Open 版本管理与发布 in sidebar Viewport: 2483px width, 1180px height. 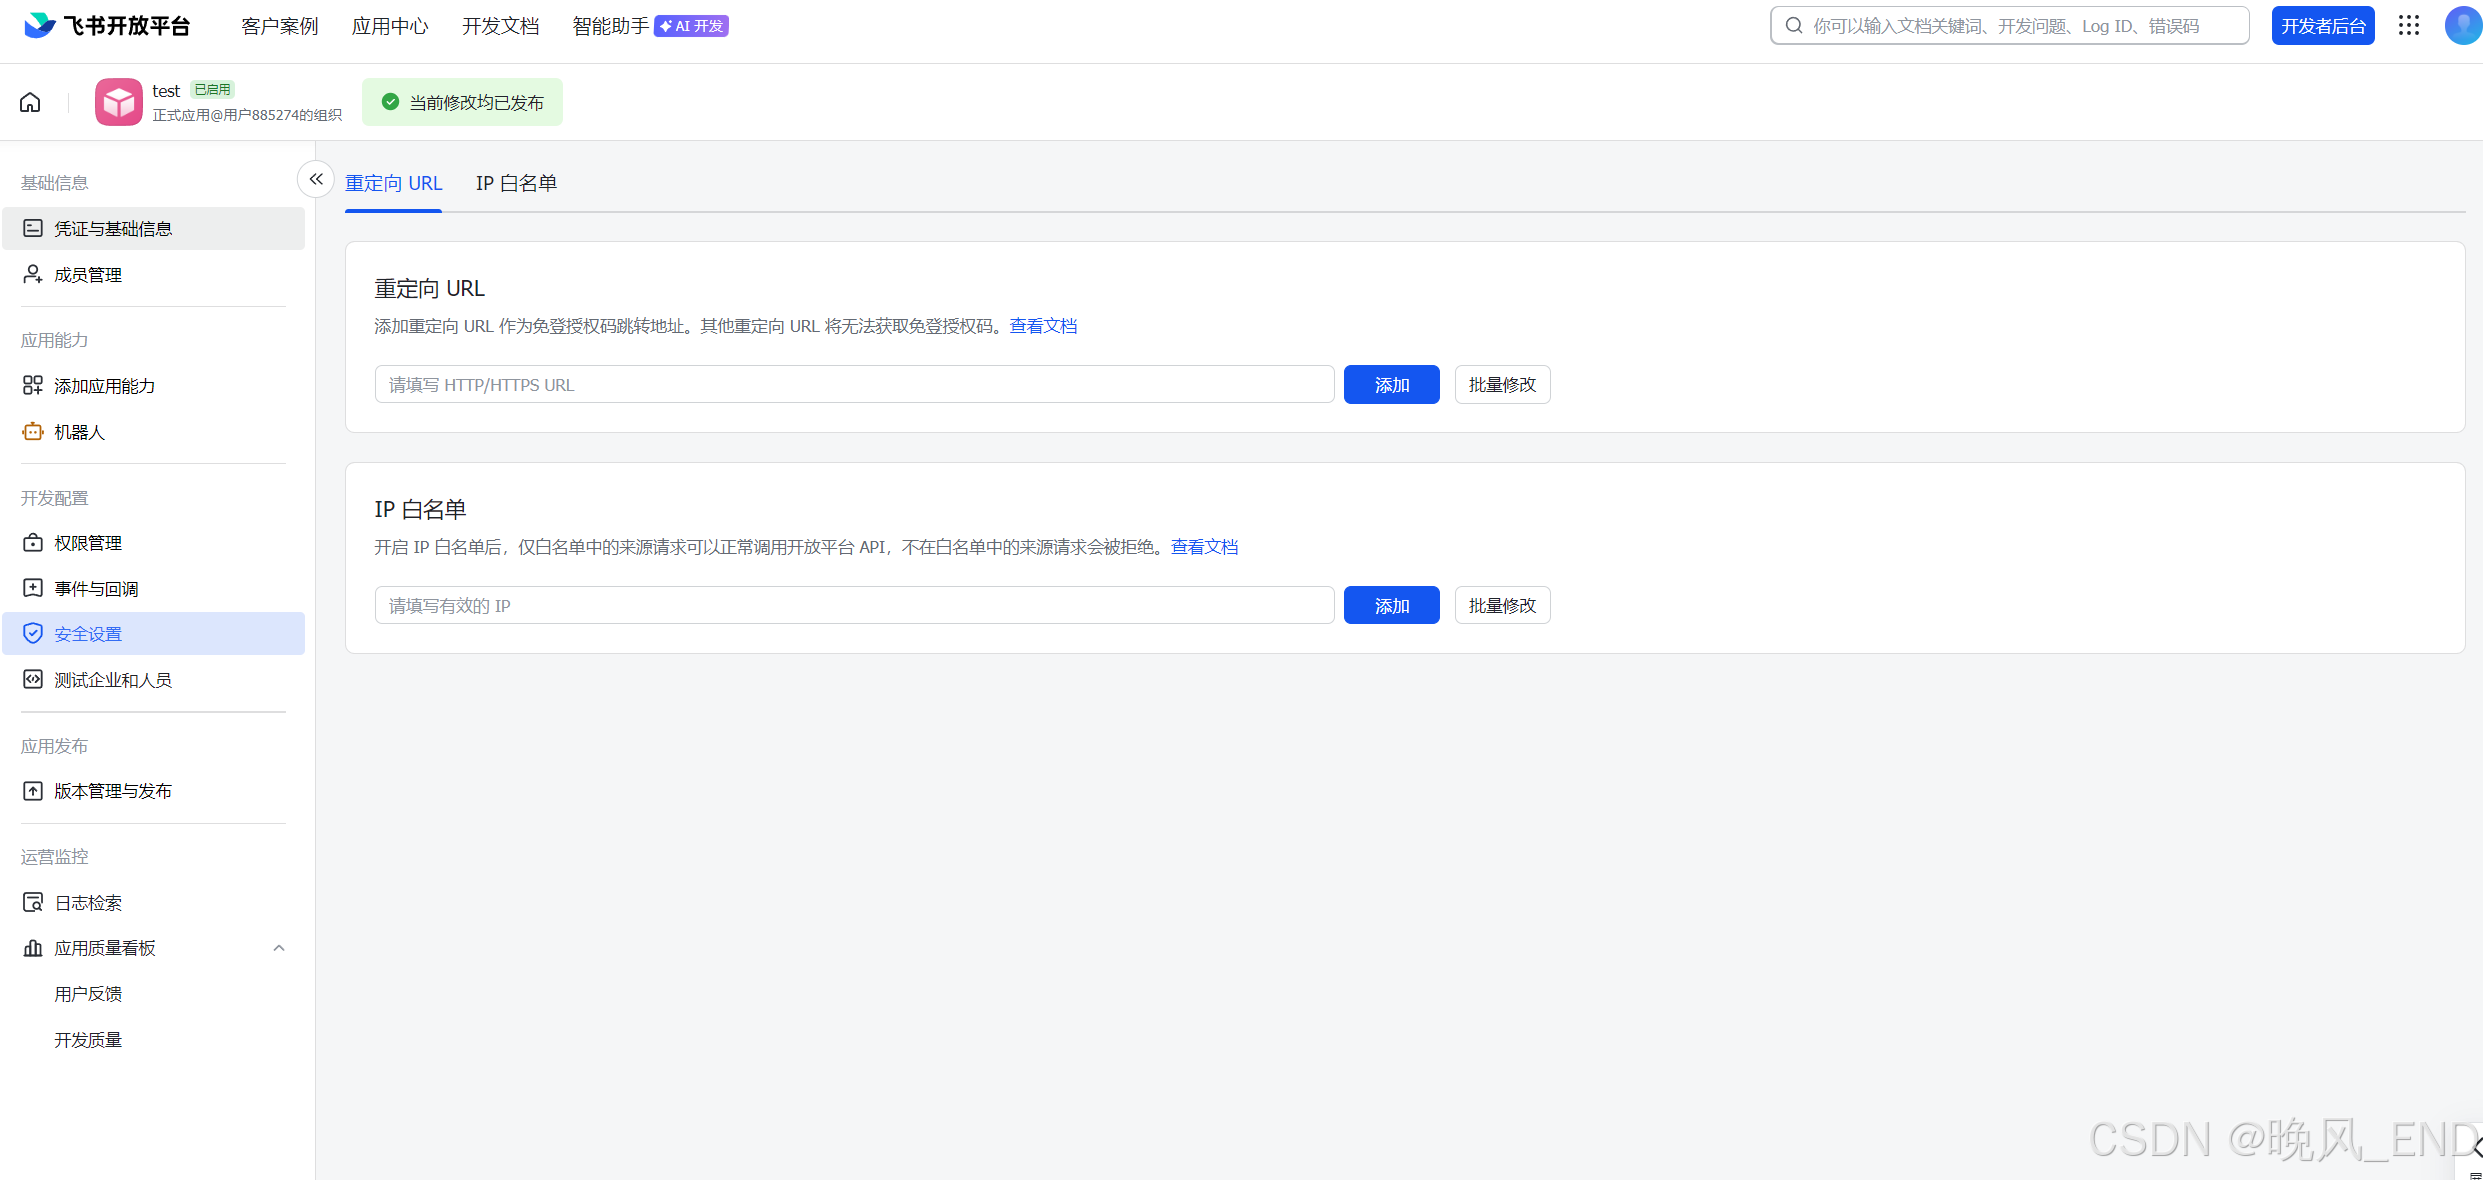[113, 791]
